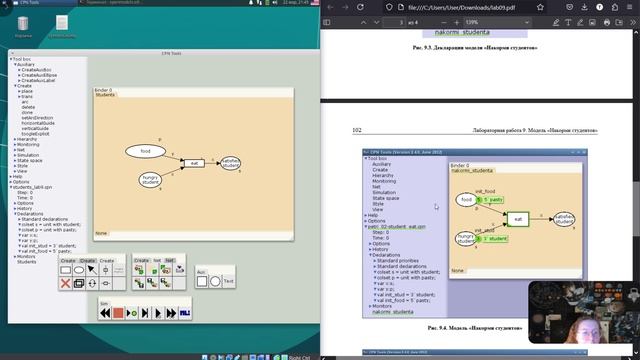The height and width of the screenshot is (360, 640).
Task: Expand the Monitoring tree node
Action: tap(15, 144)
